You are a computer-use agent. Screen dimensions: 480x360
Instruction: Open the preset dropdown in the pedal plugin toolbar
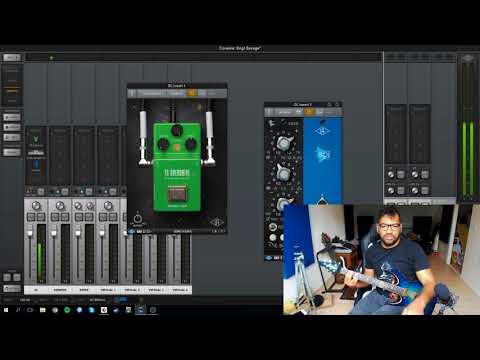[152, 93]
